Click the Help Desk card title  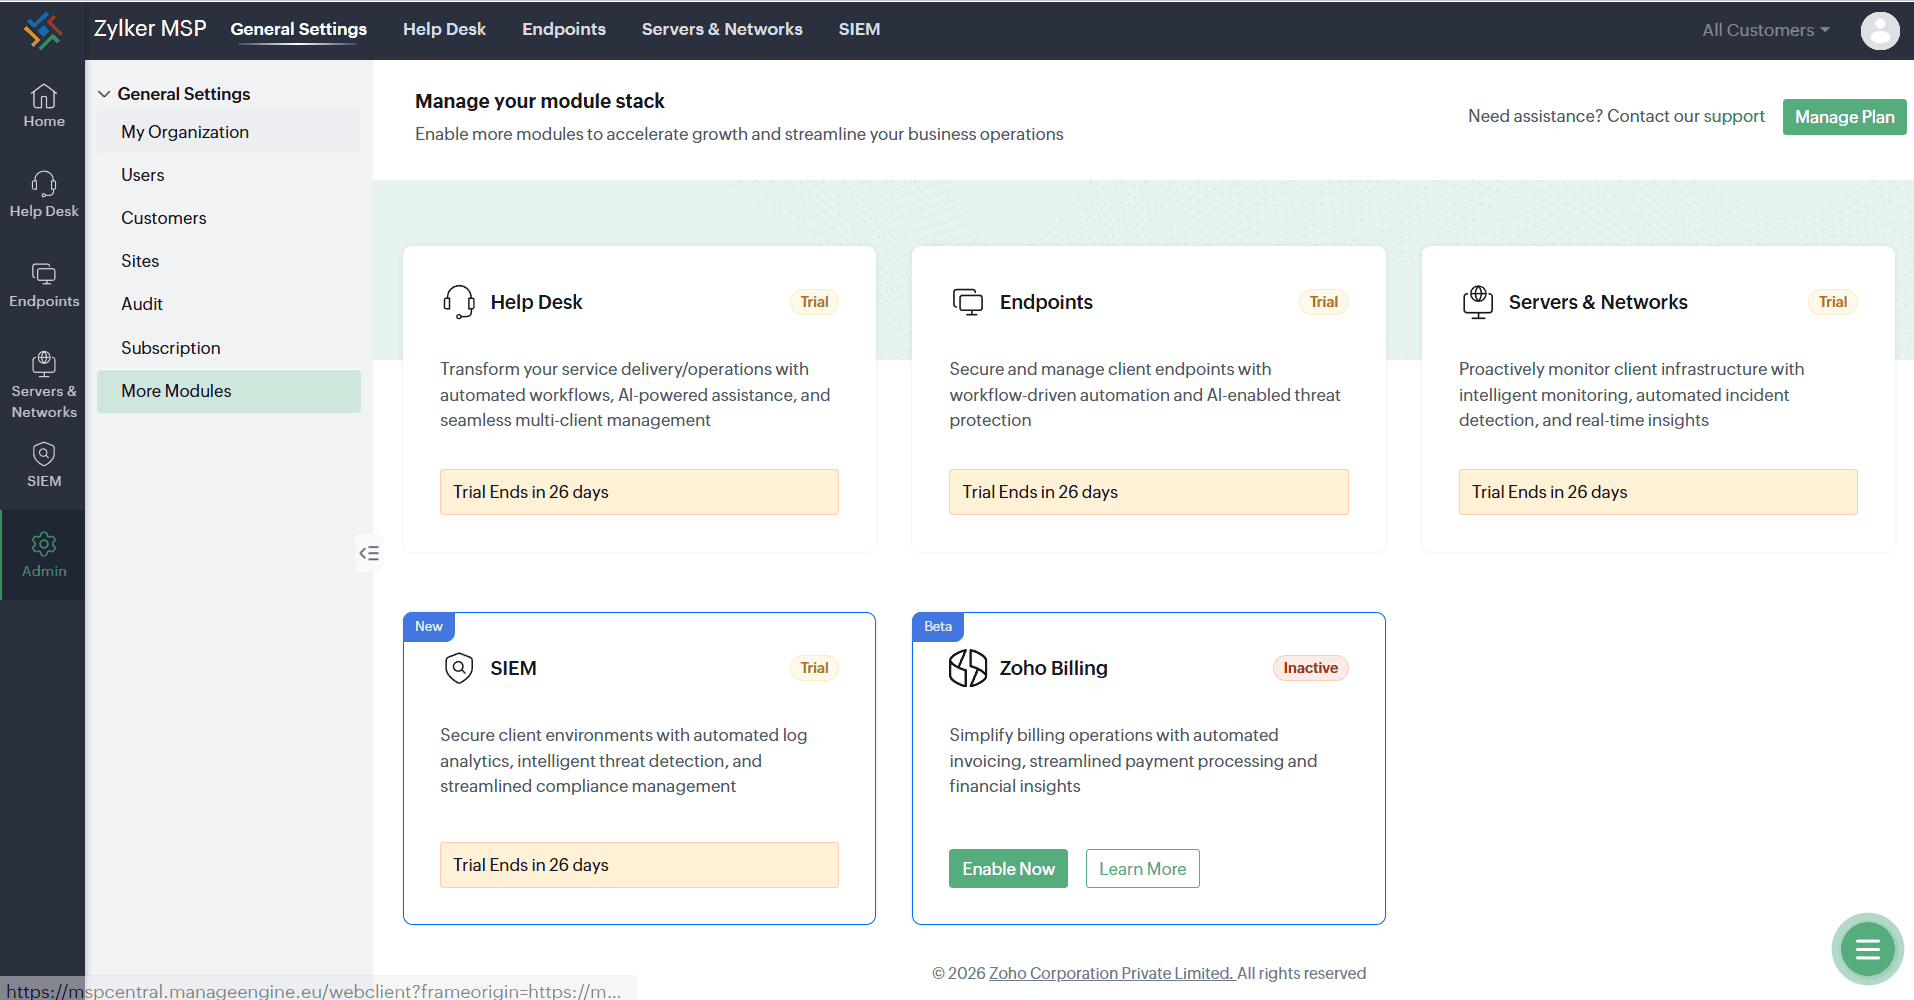coord(536,302)
